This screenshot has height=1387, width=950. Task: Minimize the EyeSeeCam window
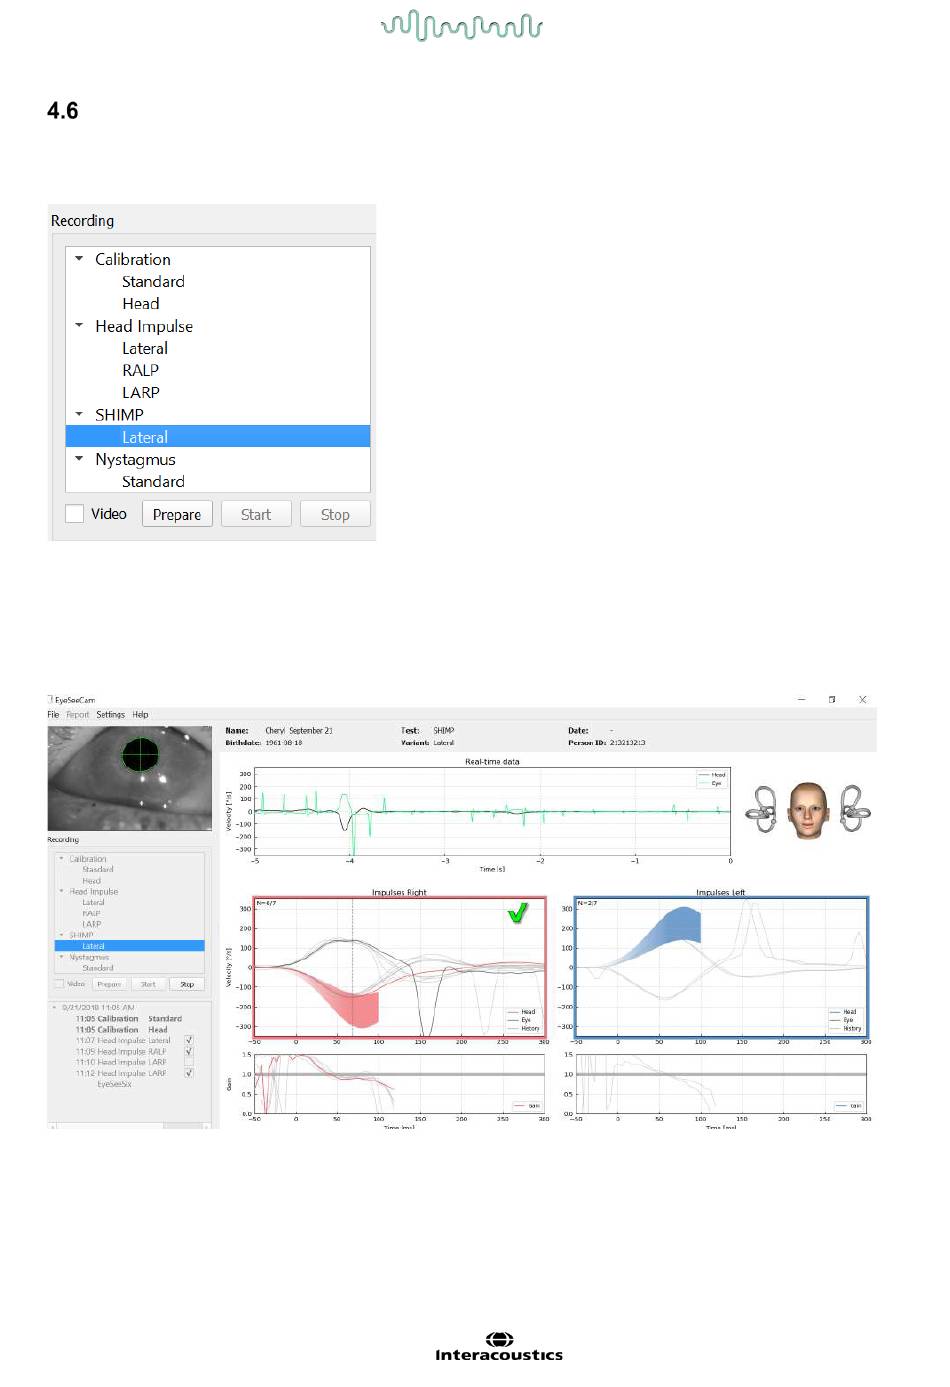coord(801,699)
